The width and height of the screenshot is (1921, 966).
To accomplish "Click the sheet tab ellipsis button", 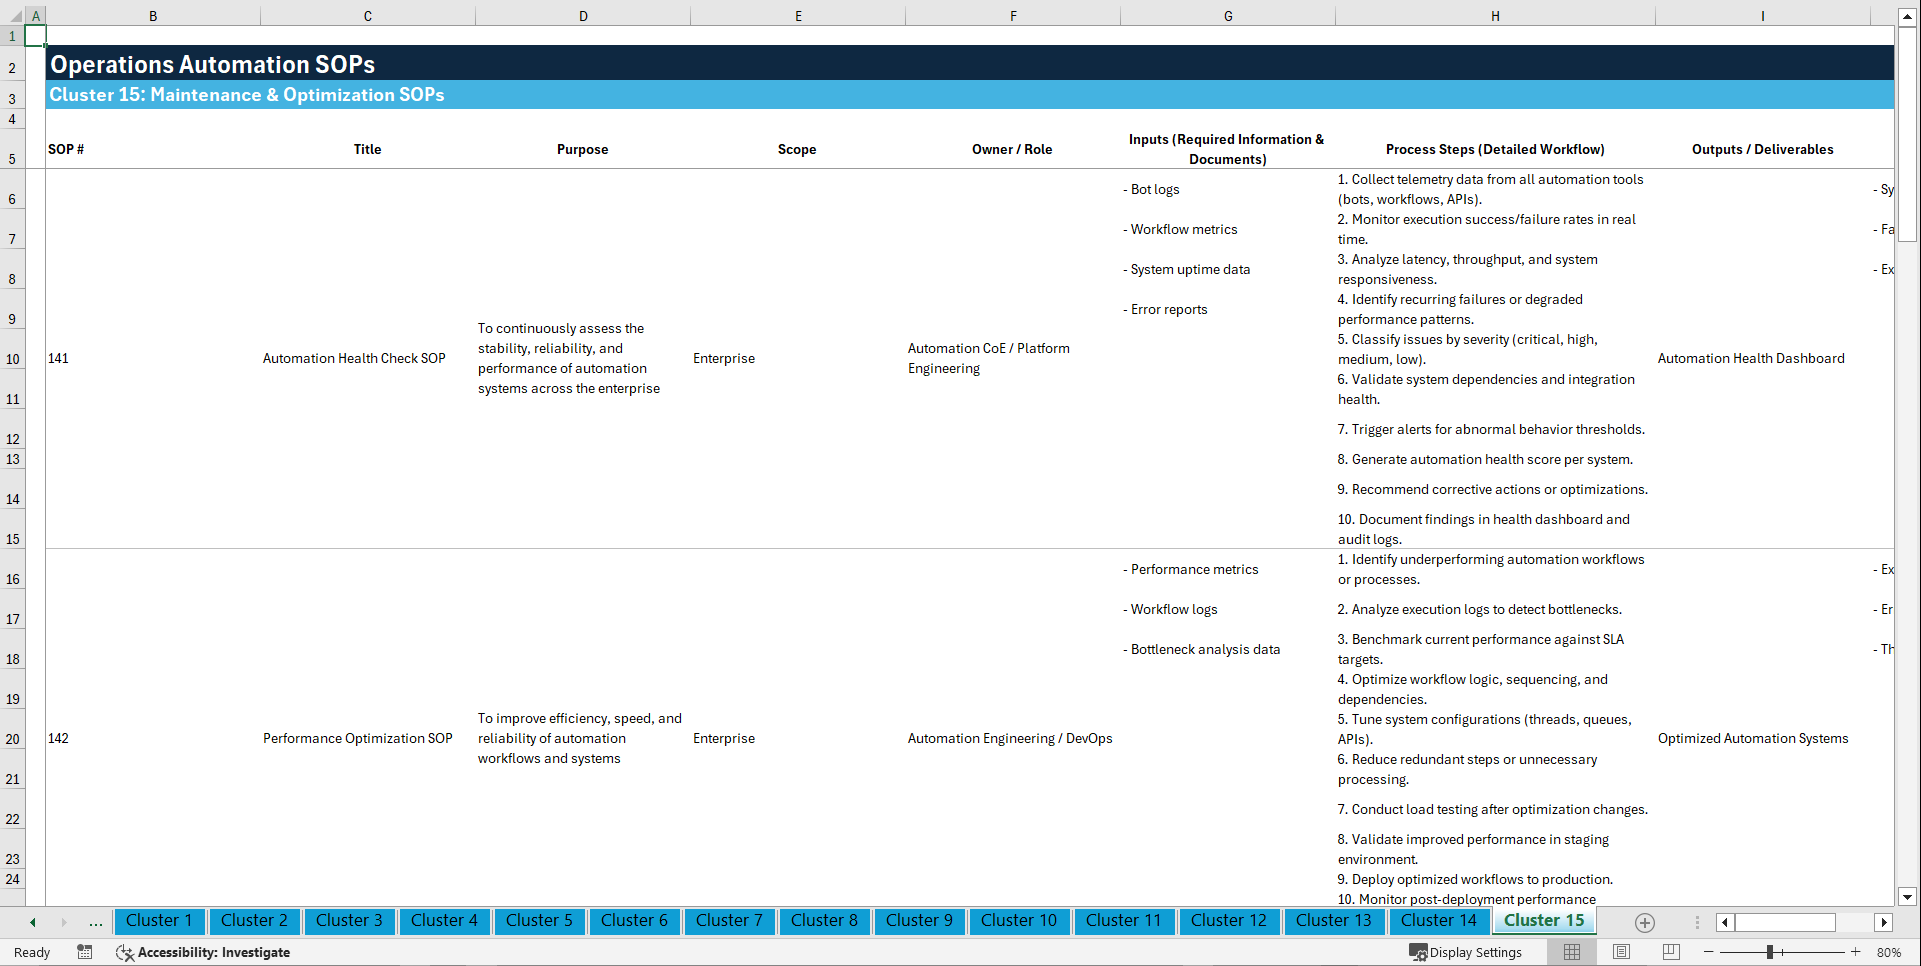I will click(95, 922).
